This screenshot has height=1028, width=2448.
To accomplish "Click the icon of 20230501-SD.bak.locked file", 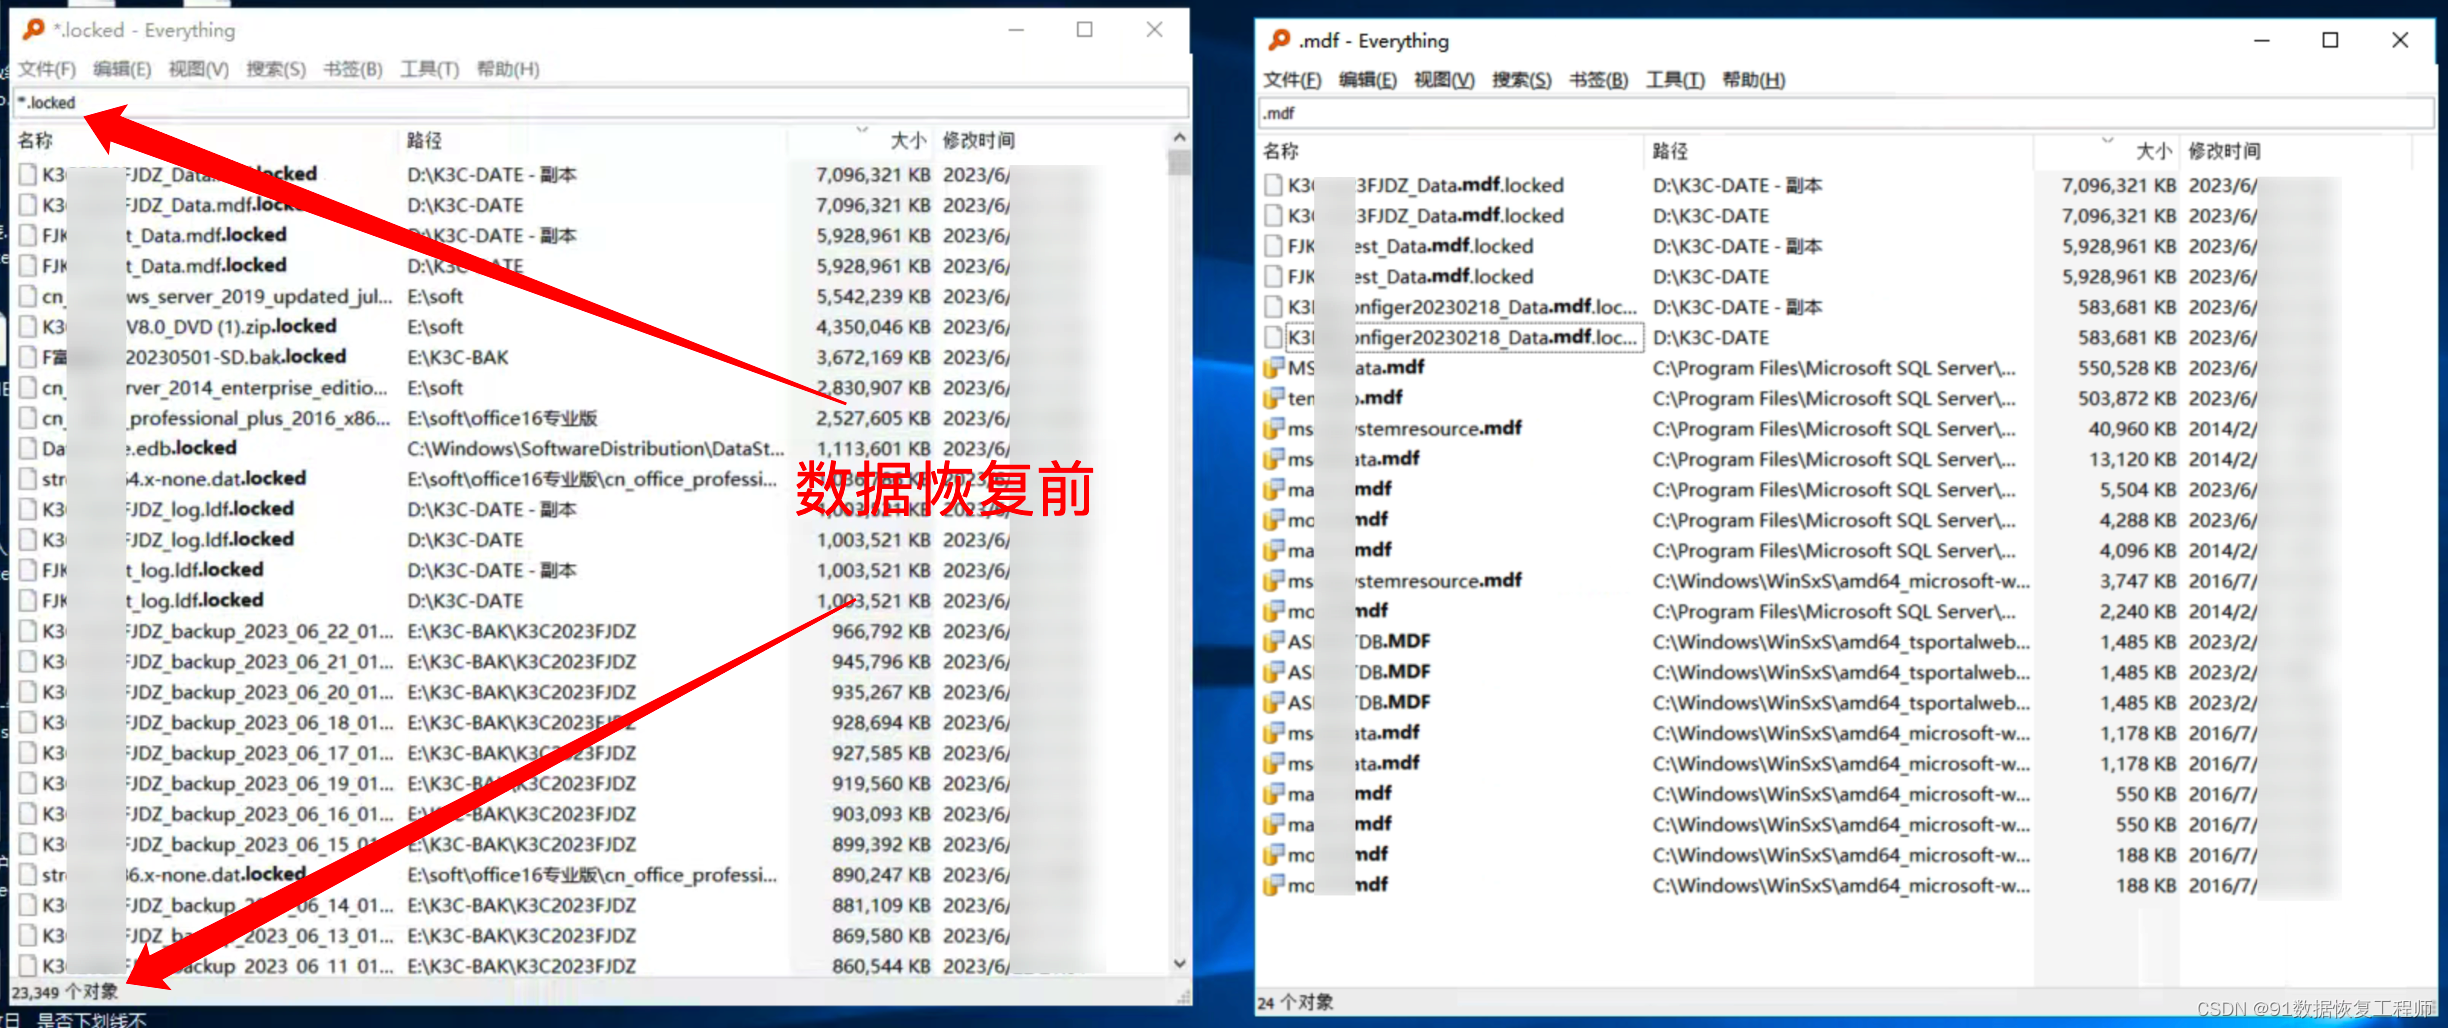I will coord(29,357).
